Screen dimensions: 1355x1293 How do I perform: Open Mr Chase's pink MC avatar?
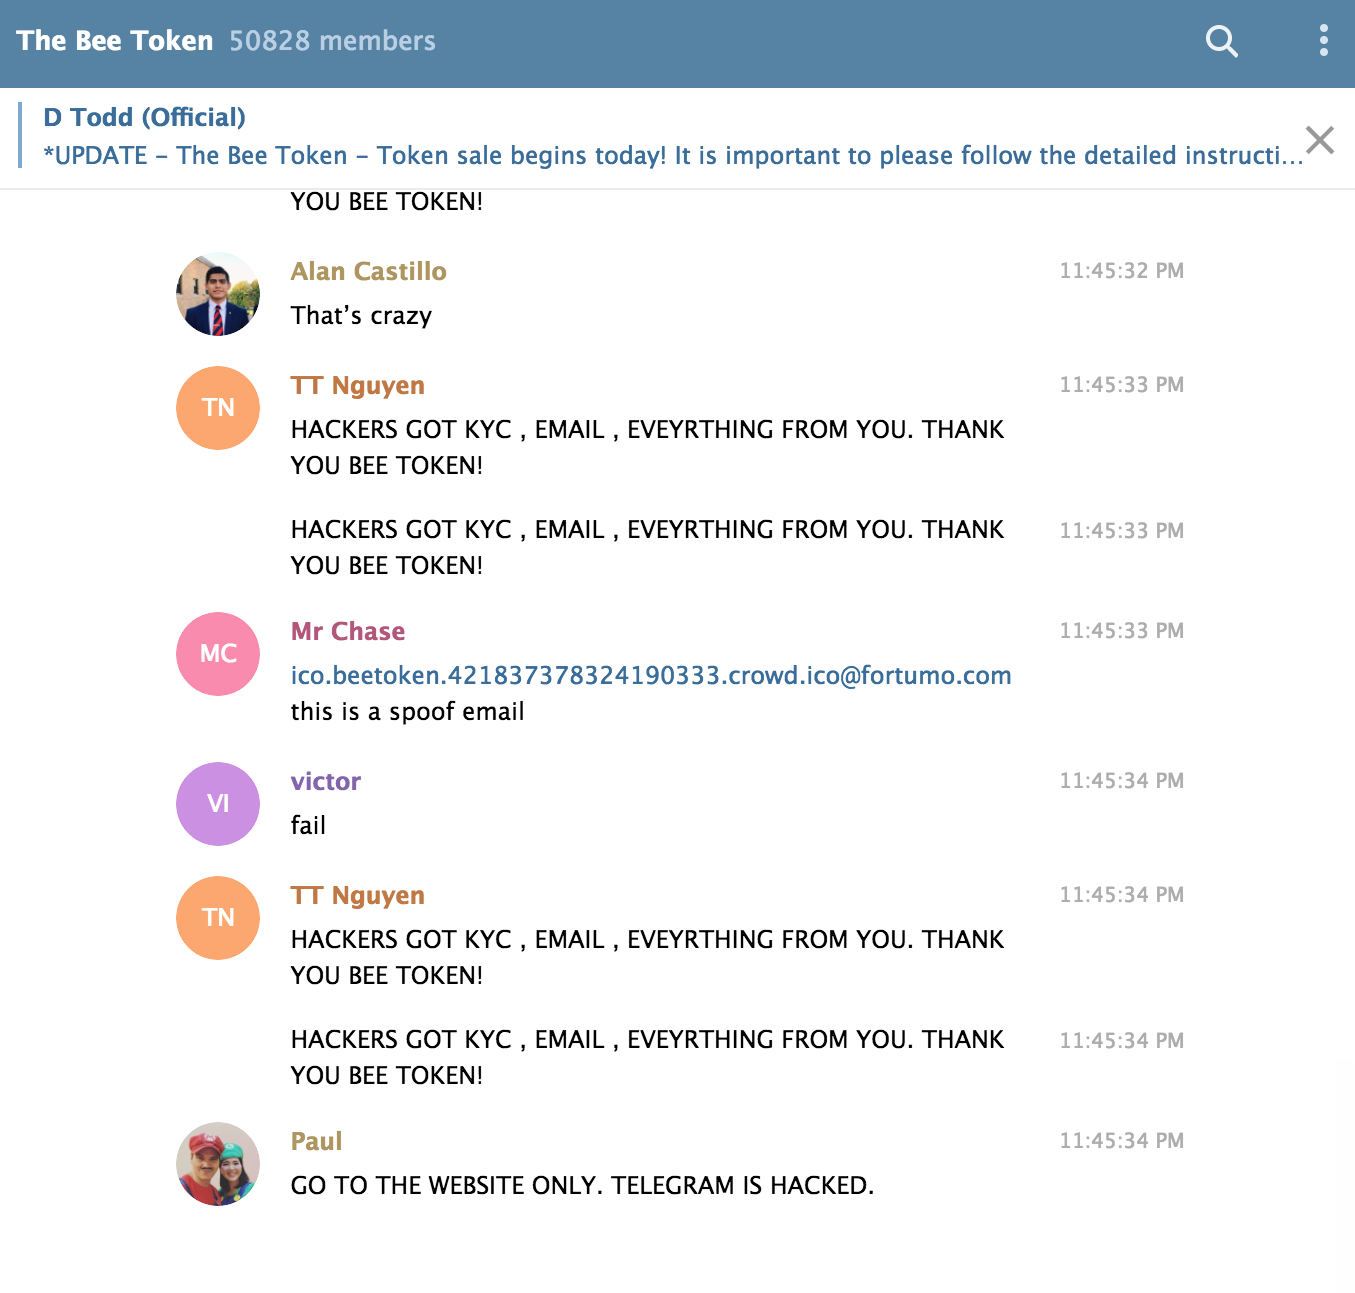pos(217,653)
